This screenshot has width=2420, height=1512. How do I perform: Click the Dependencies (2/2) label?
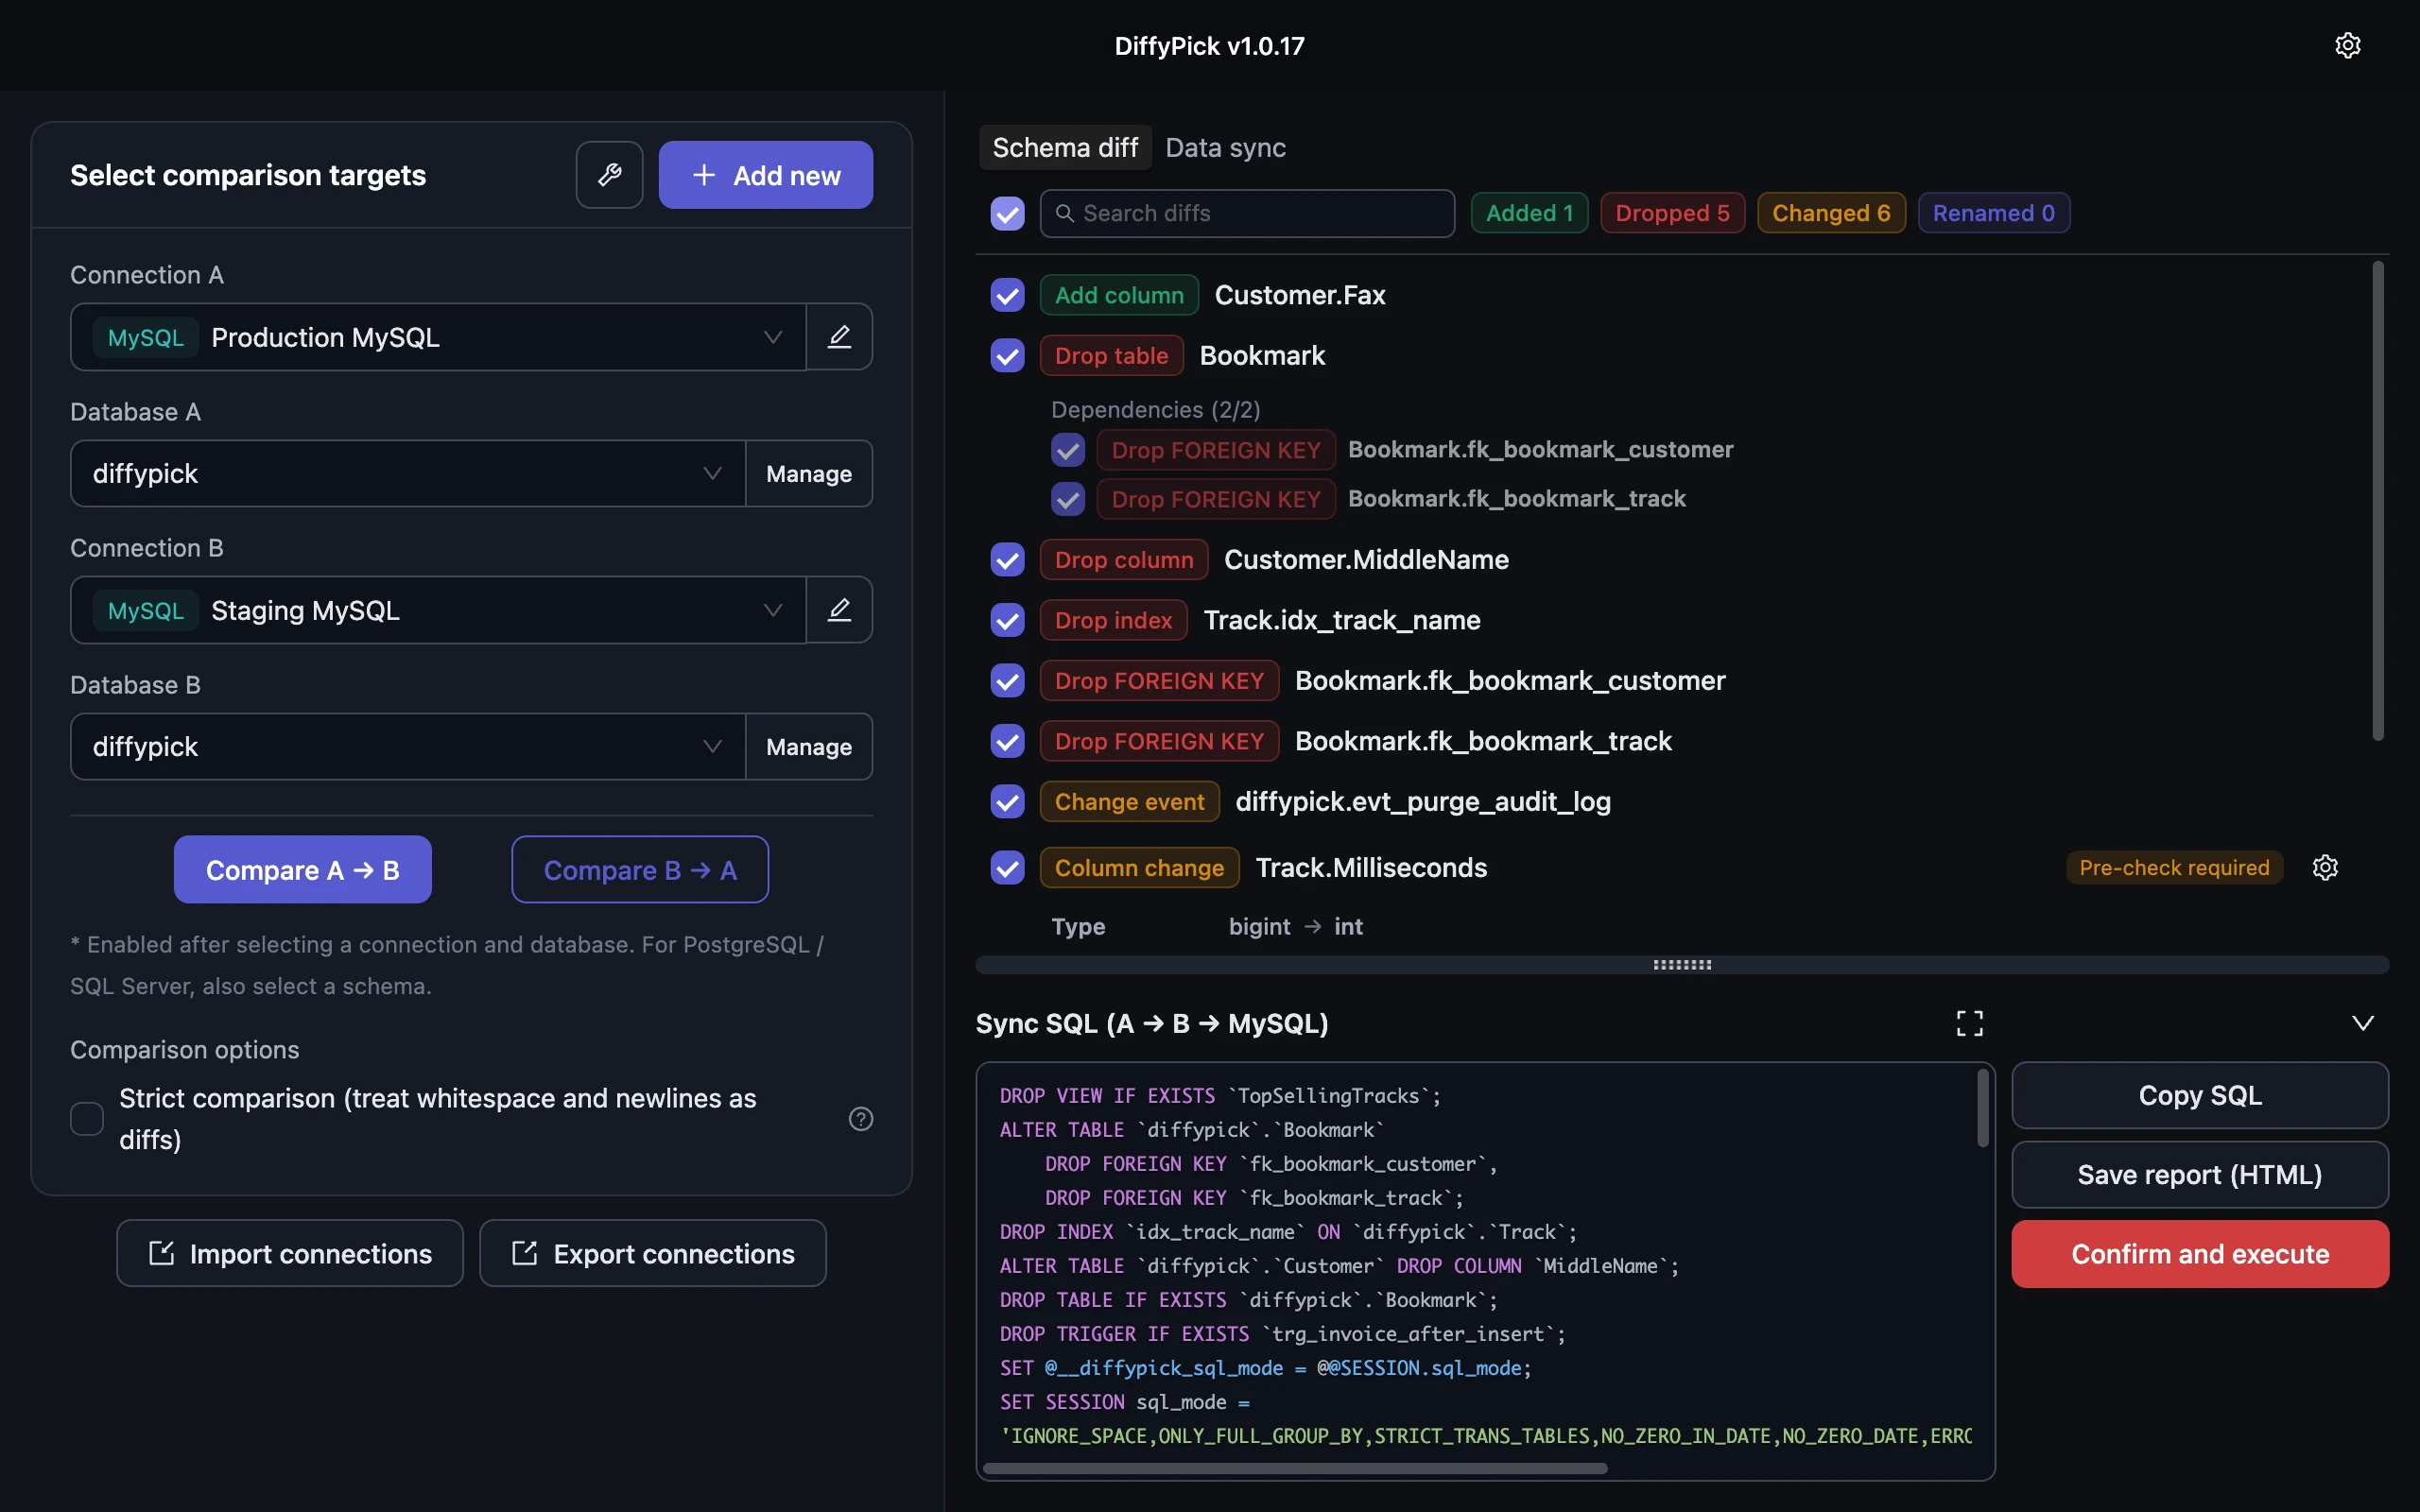click(1155, 410)
